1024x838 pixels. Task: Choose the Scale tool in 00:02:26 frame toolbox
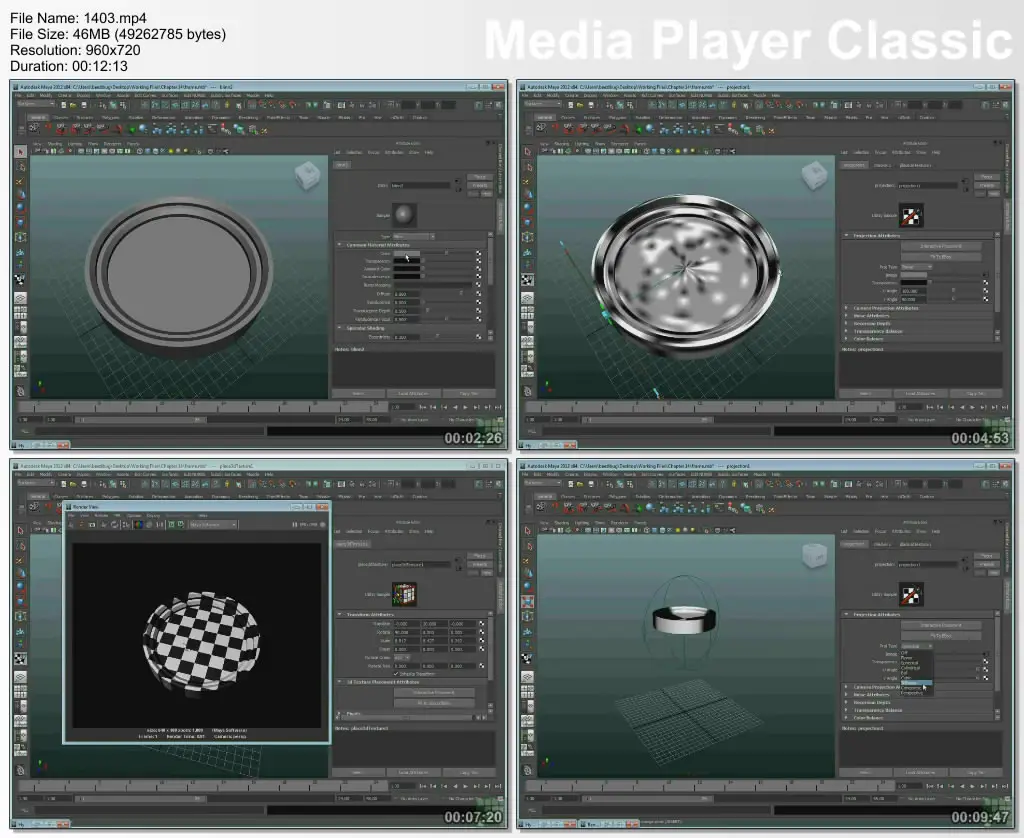20,222
